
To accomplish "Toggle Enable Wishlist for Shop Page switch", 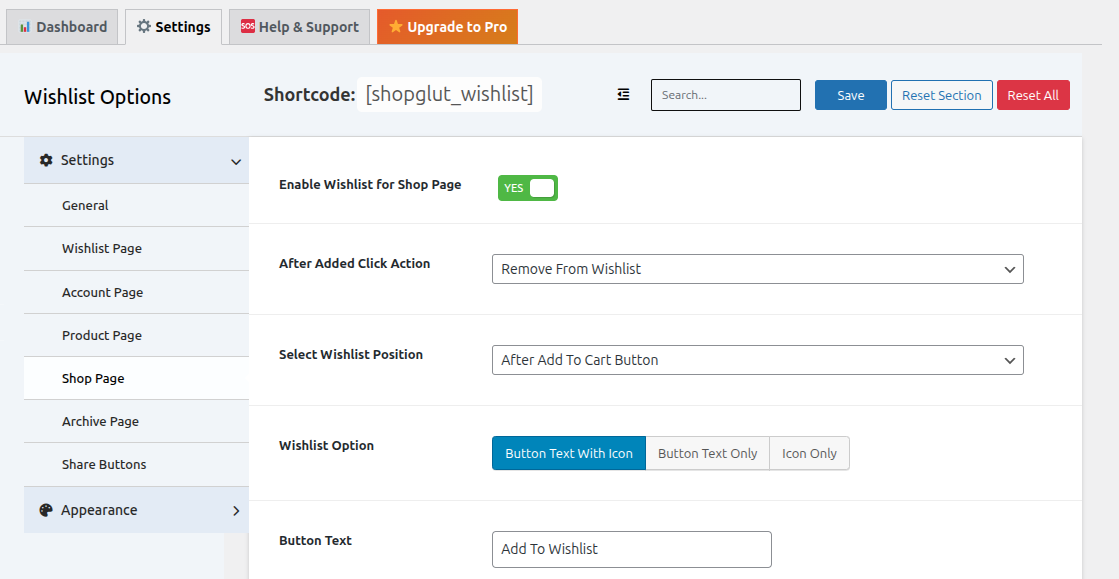I will 527,188.
